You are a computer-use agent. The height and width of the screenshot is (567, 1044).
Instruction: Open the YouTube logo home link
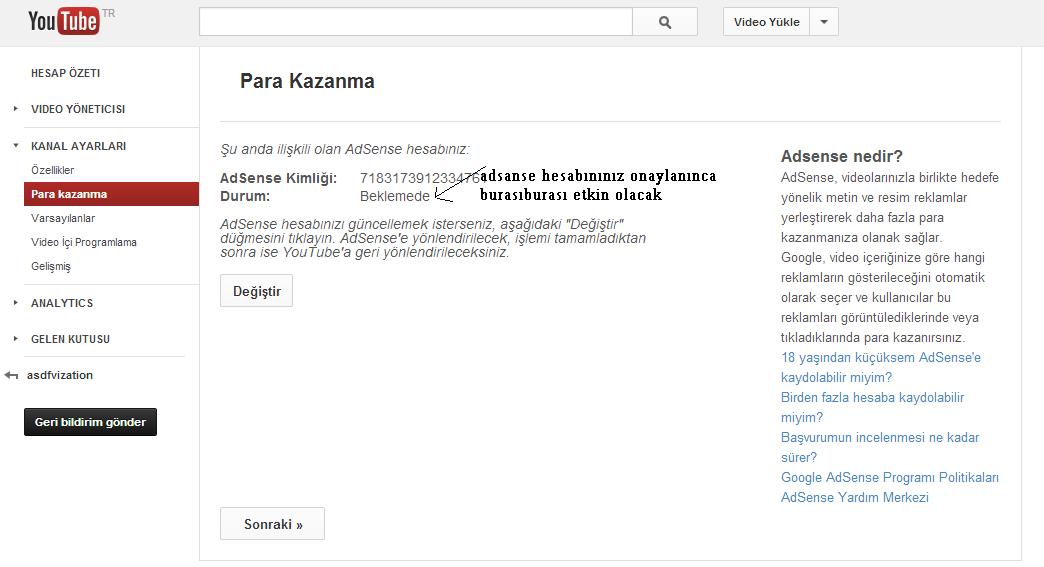pos(65,21)
